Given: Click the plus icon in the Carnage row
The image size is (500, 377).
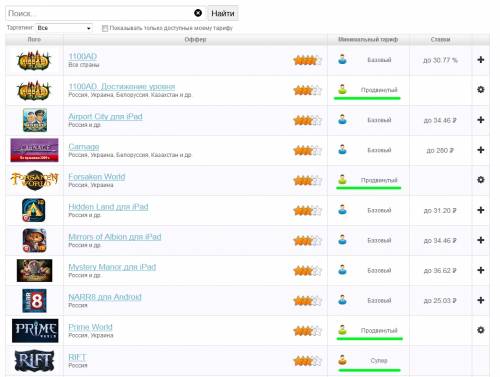Looking at the screenshot, I should click(480, 150).
